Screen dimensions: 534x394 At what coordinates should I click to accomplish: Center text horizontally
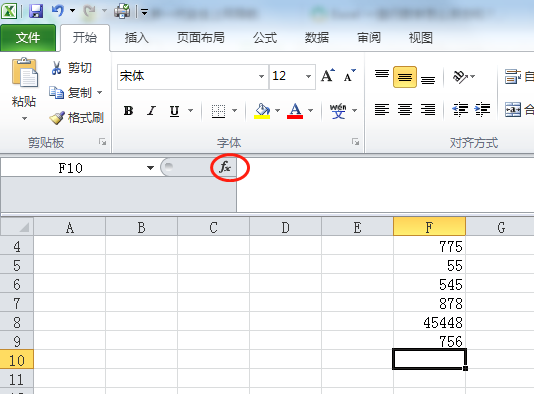405,110
